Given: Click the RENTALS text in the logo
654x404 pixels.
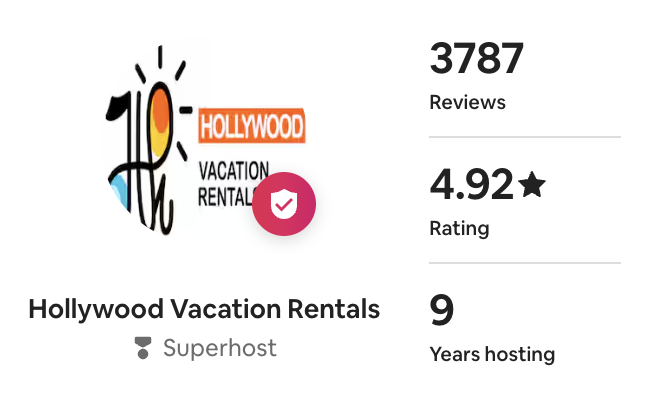Looking at the screenshot, I should click(x=226, y=197).
